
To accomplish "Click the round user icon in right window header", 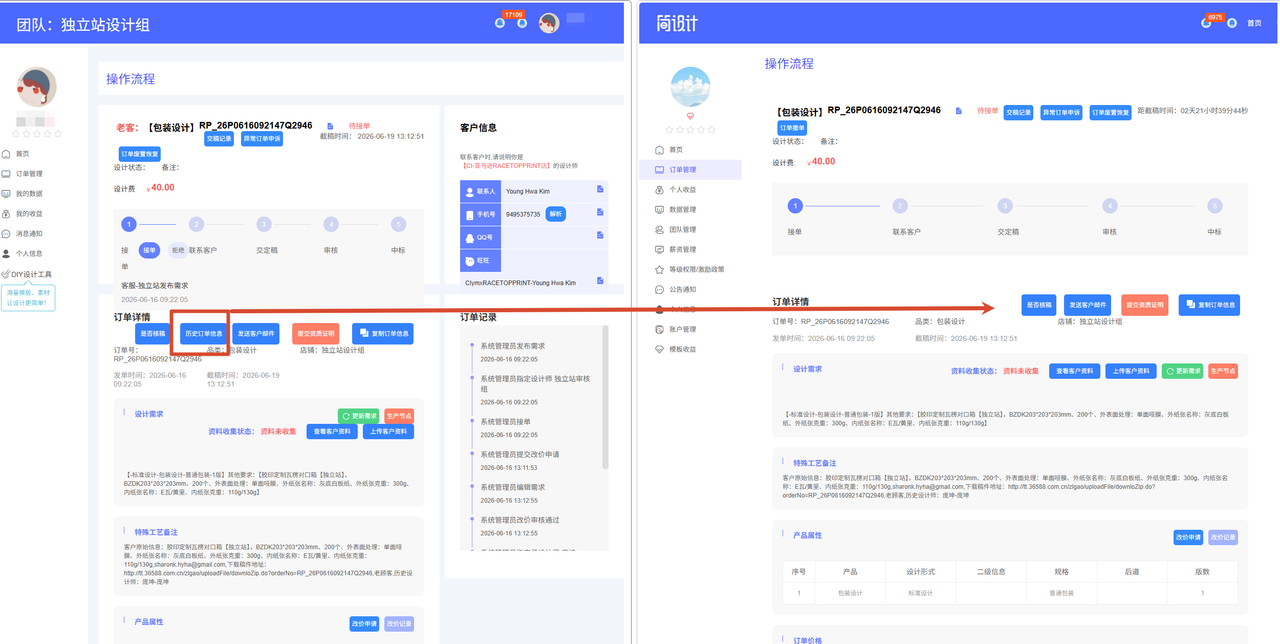I will click(x=1232, y=23).
